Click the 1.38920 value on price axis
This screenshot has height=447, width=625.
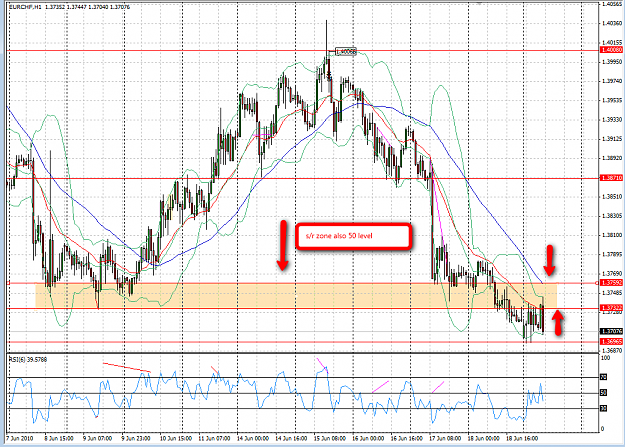point(612,158)
